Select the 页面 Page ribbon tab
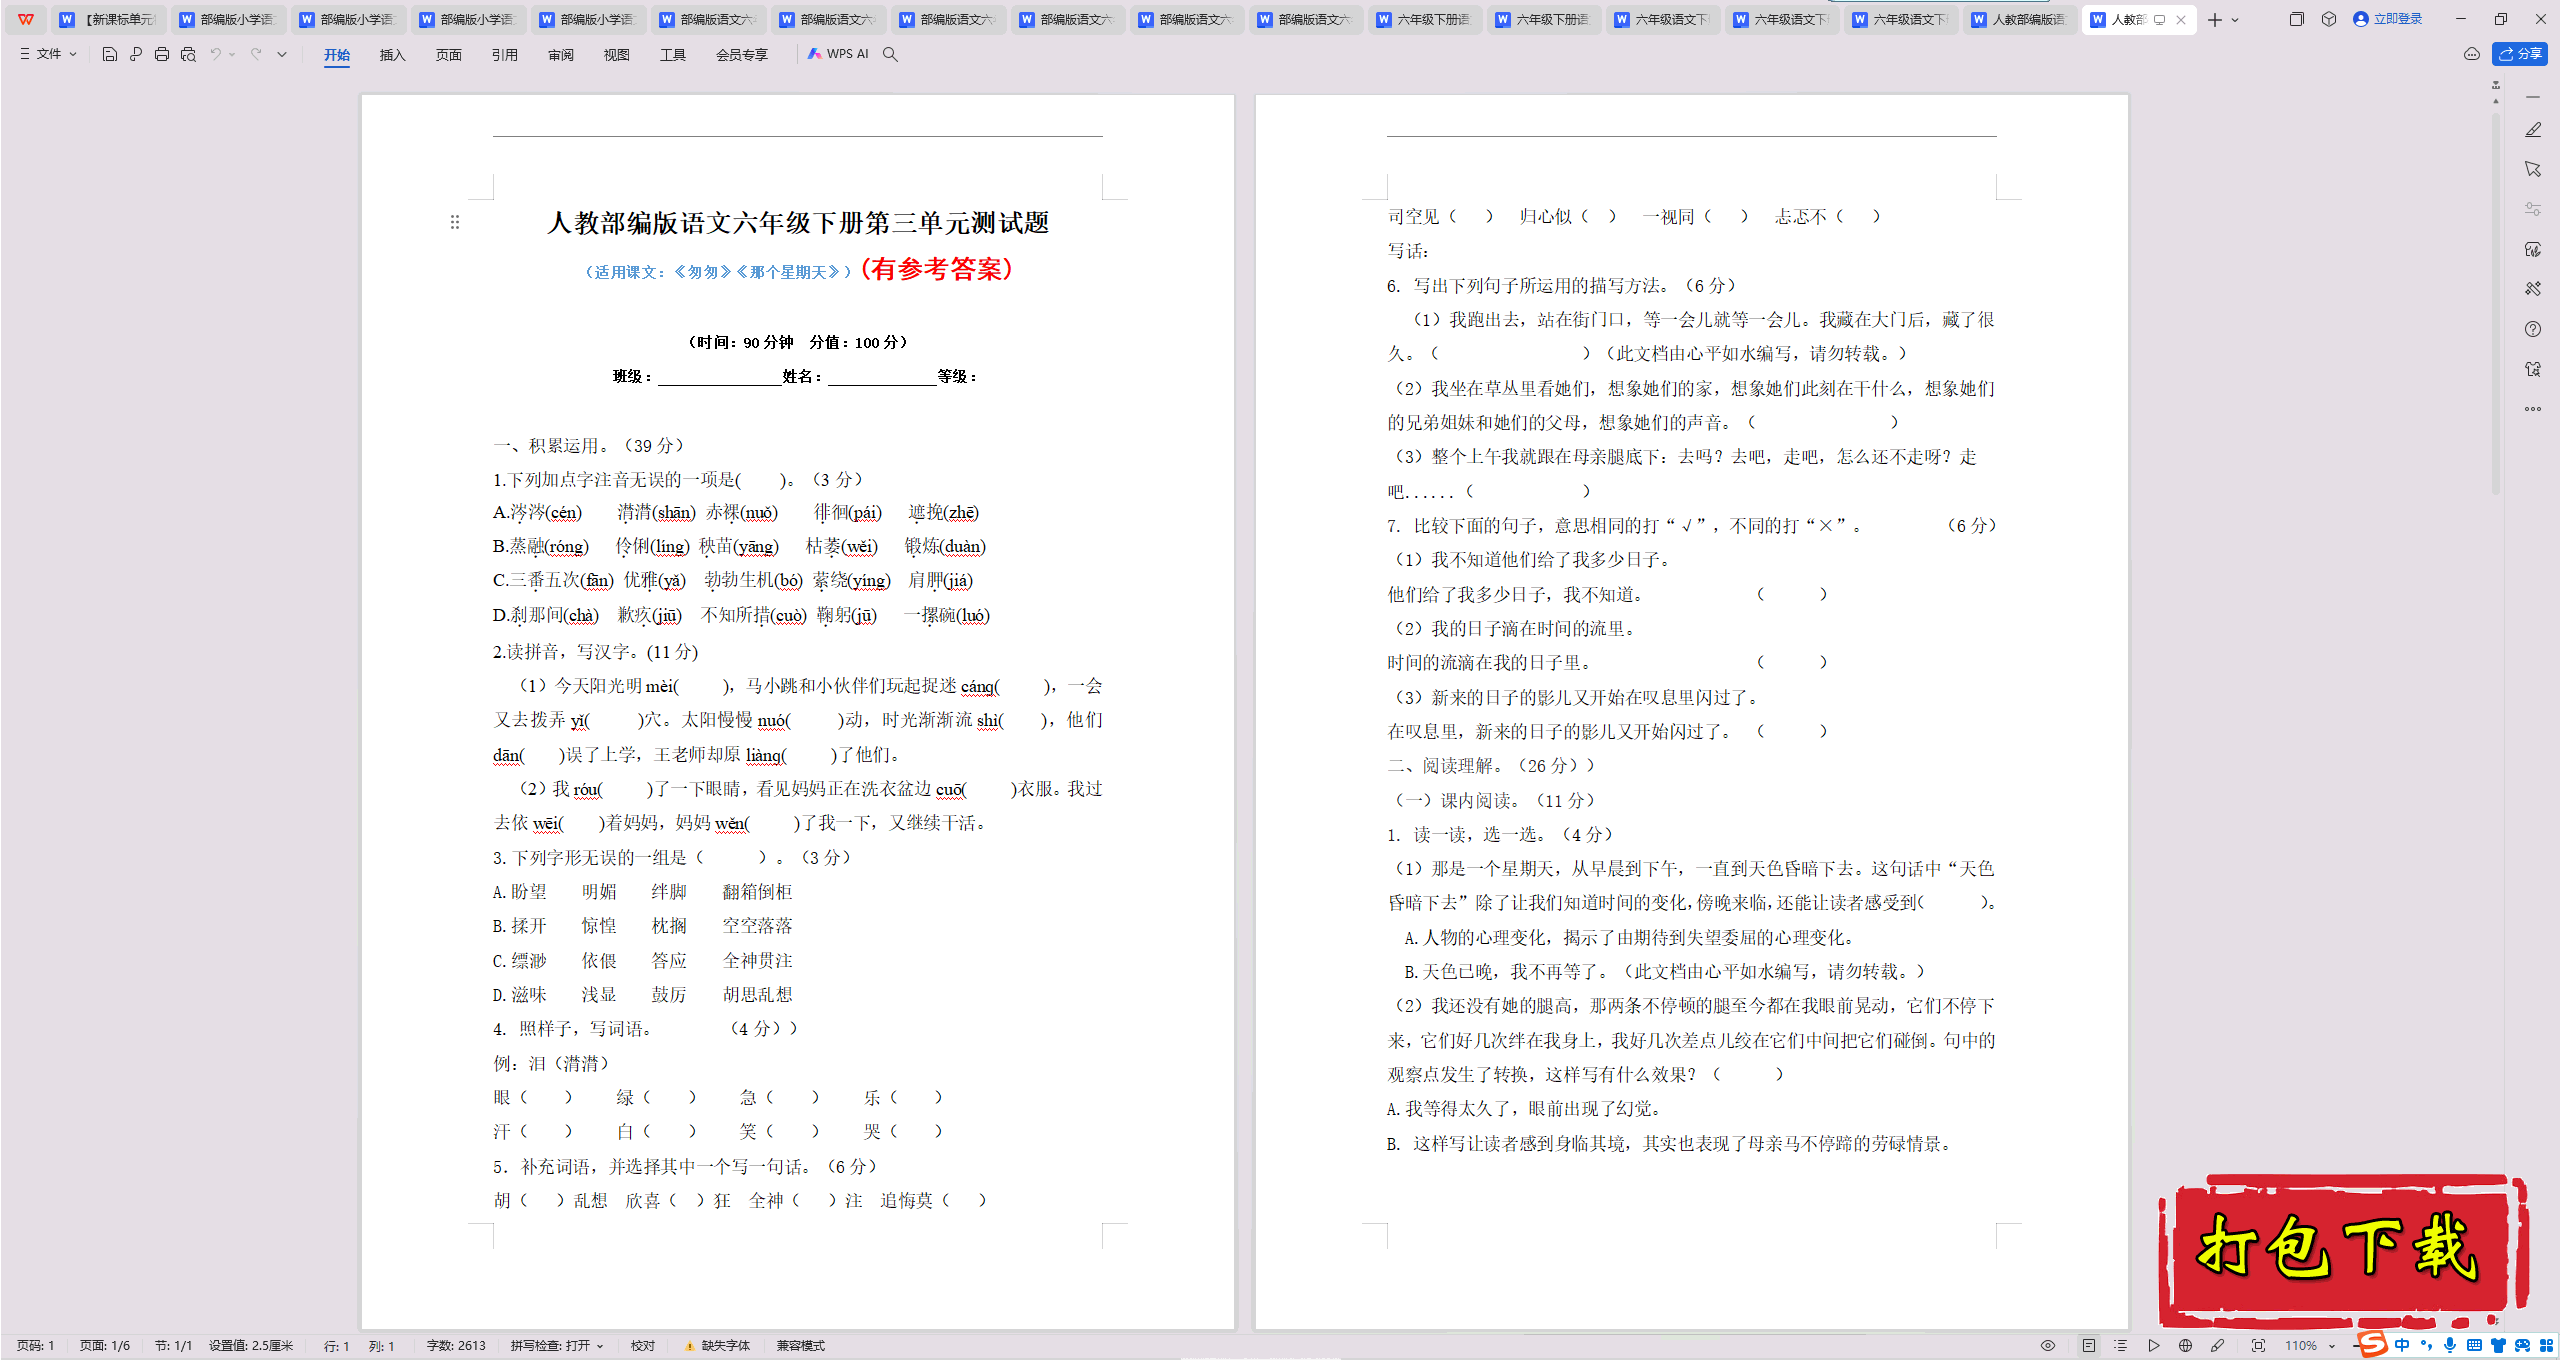2560x1360 pixels. 449,55
